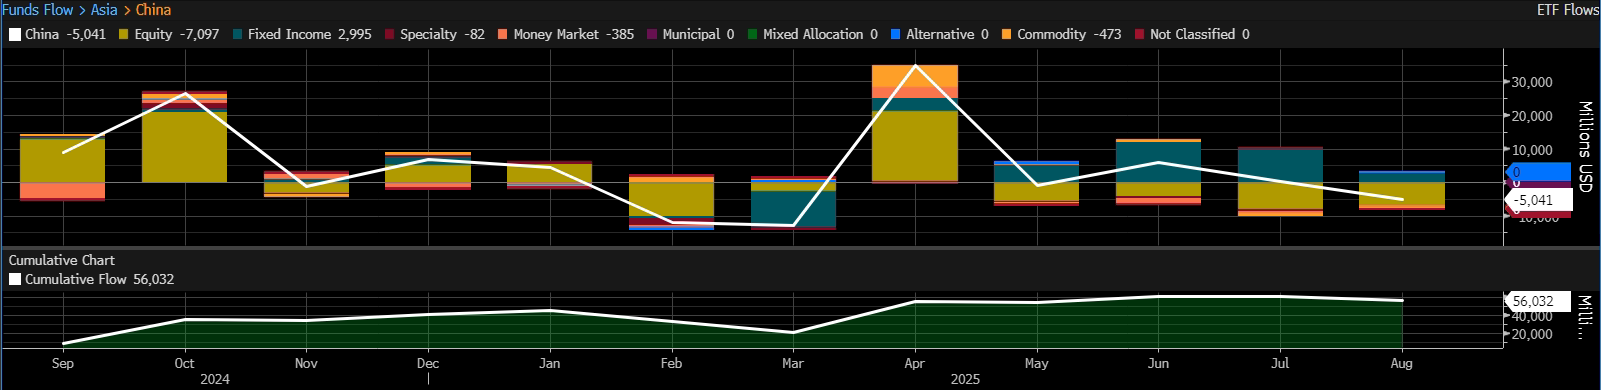This screenshot has height=390, width=1601.
Task: Select the Apr month axis label
Action: (x=914, y=363)
